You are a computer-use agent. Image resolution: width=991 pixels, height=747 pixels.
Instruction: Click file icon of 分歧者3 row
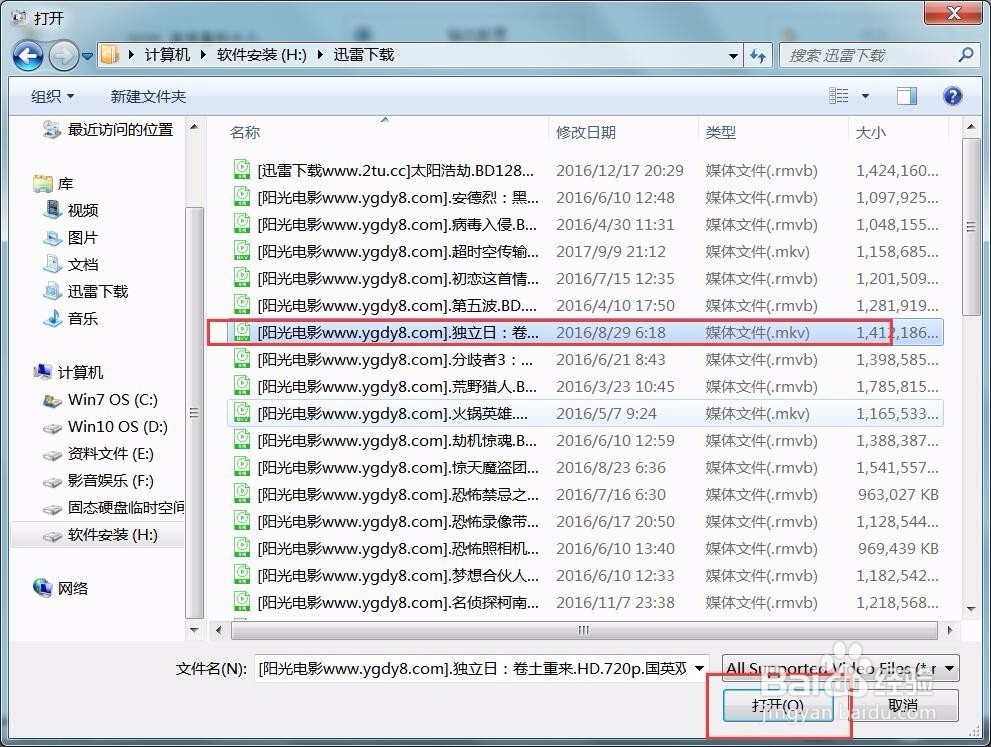242,358
